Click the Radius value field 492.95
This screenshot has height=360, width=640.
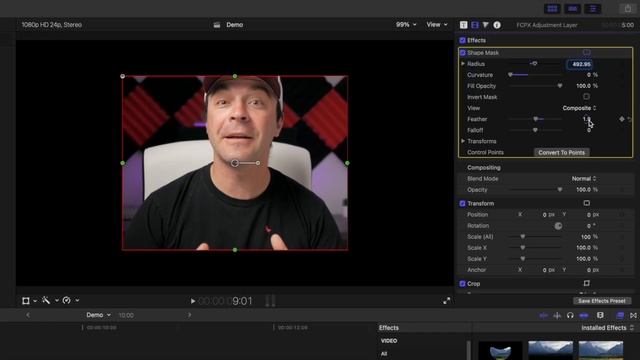pyautogui.click(x=580, y=64)
